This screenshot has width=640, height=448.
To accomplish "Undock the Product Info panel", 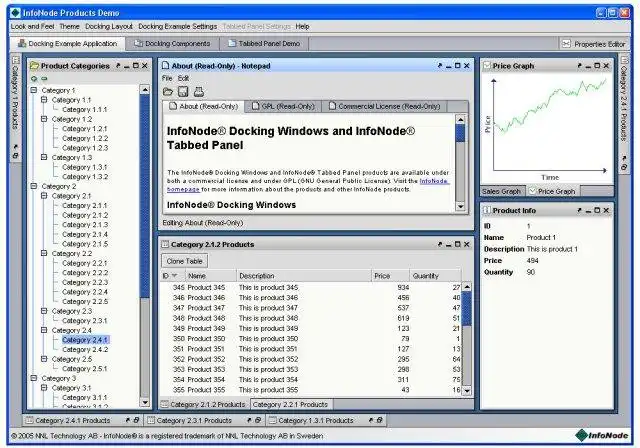I will 579,210.
